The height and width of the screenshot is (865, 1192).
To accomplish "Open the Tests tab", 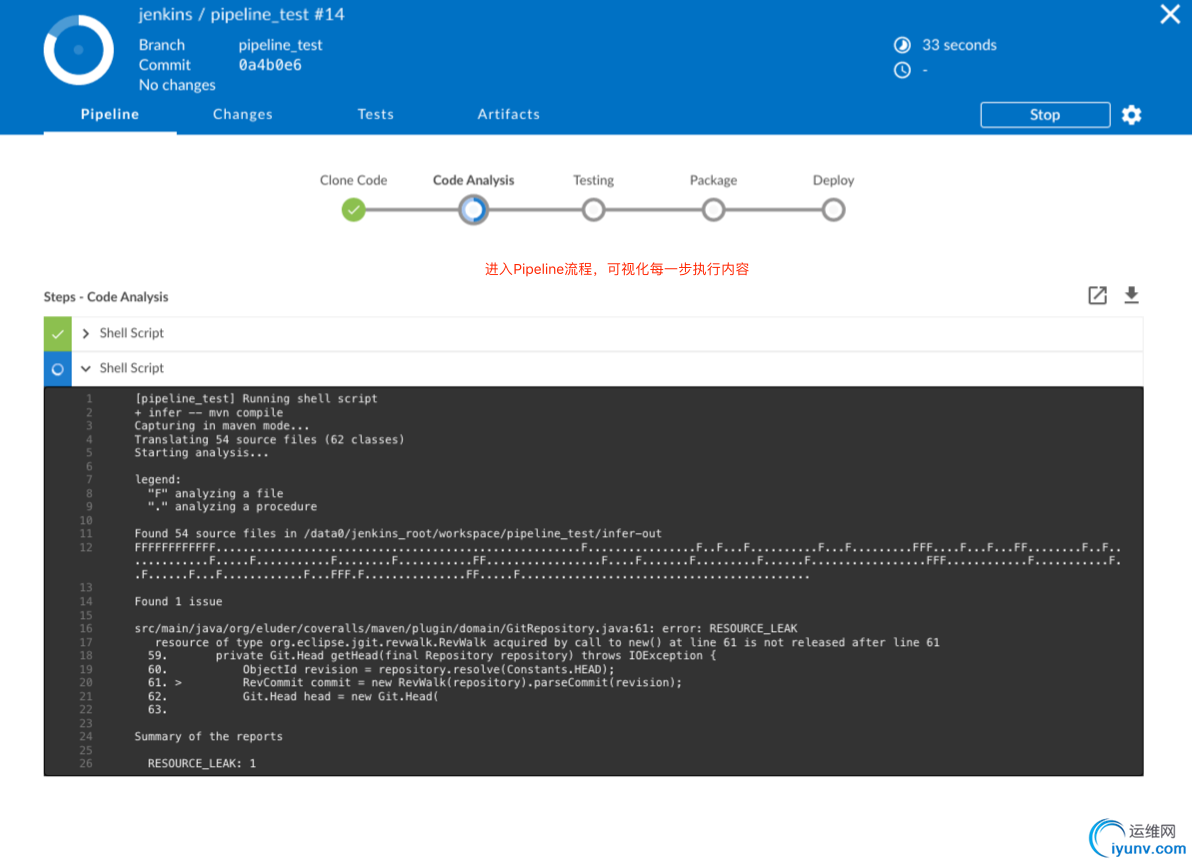I will [x=376, y=114].
